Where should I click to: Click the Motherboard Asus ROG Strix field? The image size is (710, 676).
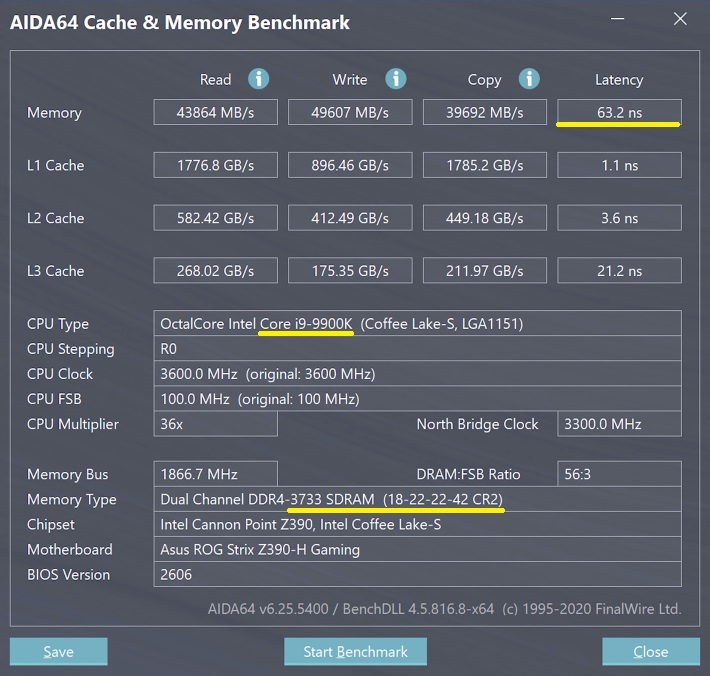click(417, 549)
